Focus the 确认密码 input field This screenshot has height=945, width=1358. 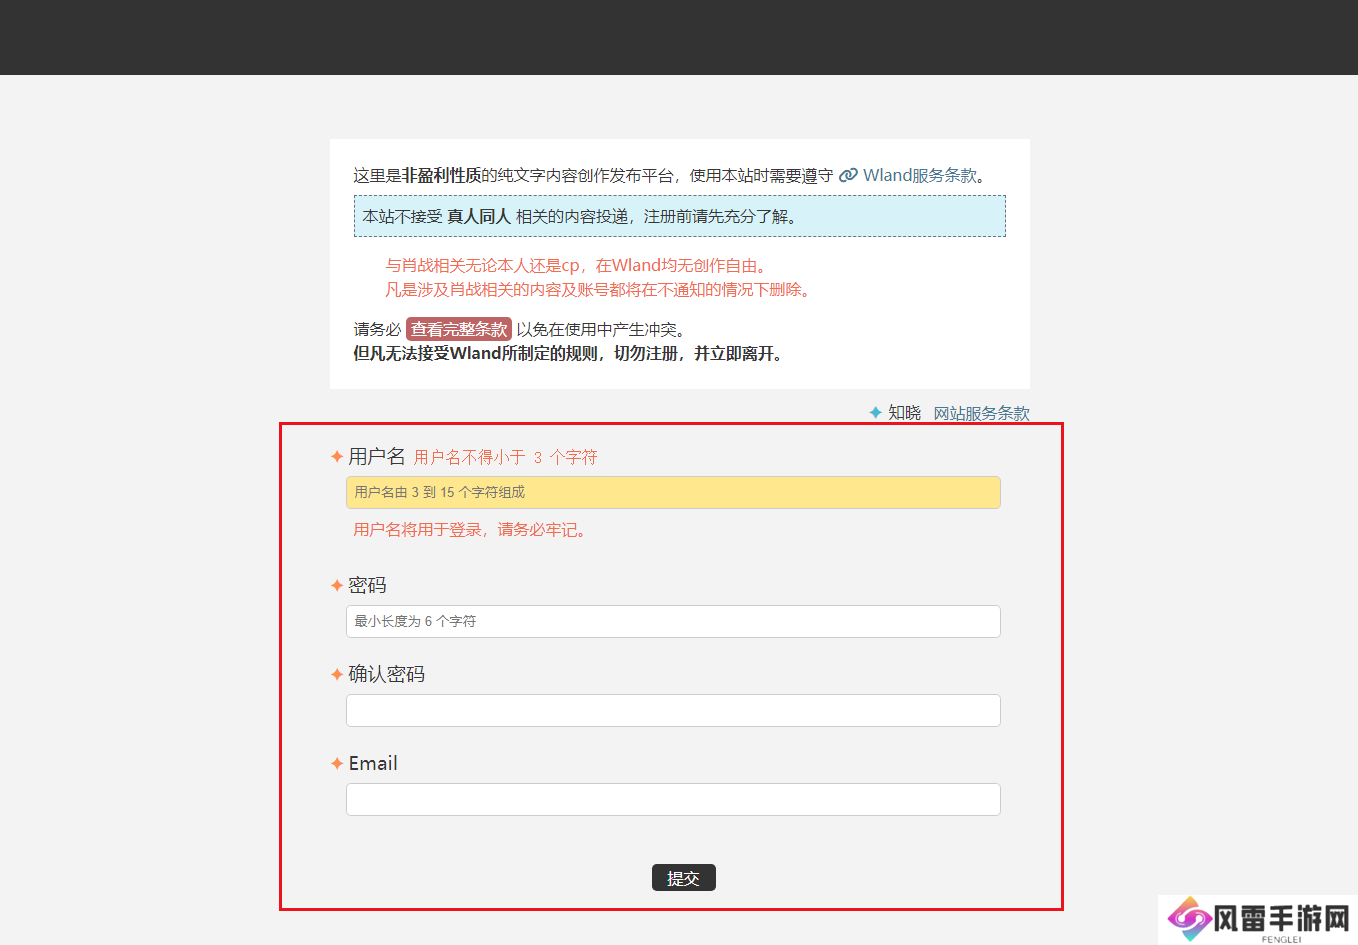[673, 710]
